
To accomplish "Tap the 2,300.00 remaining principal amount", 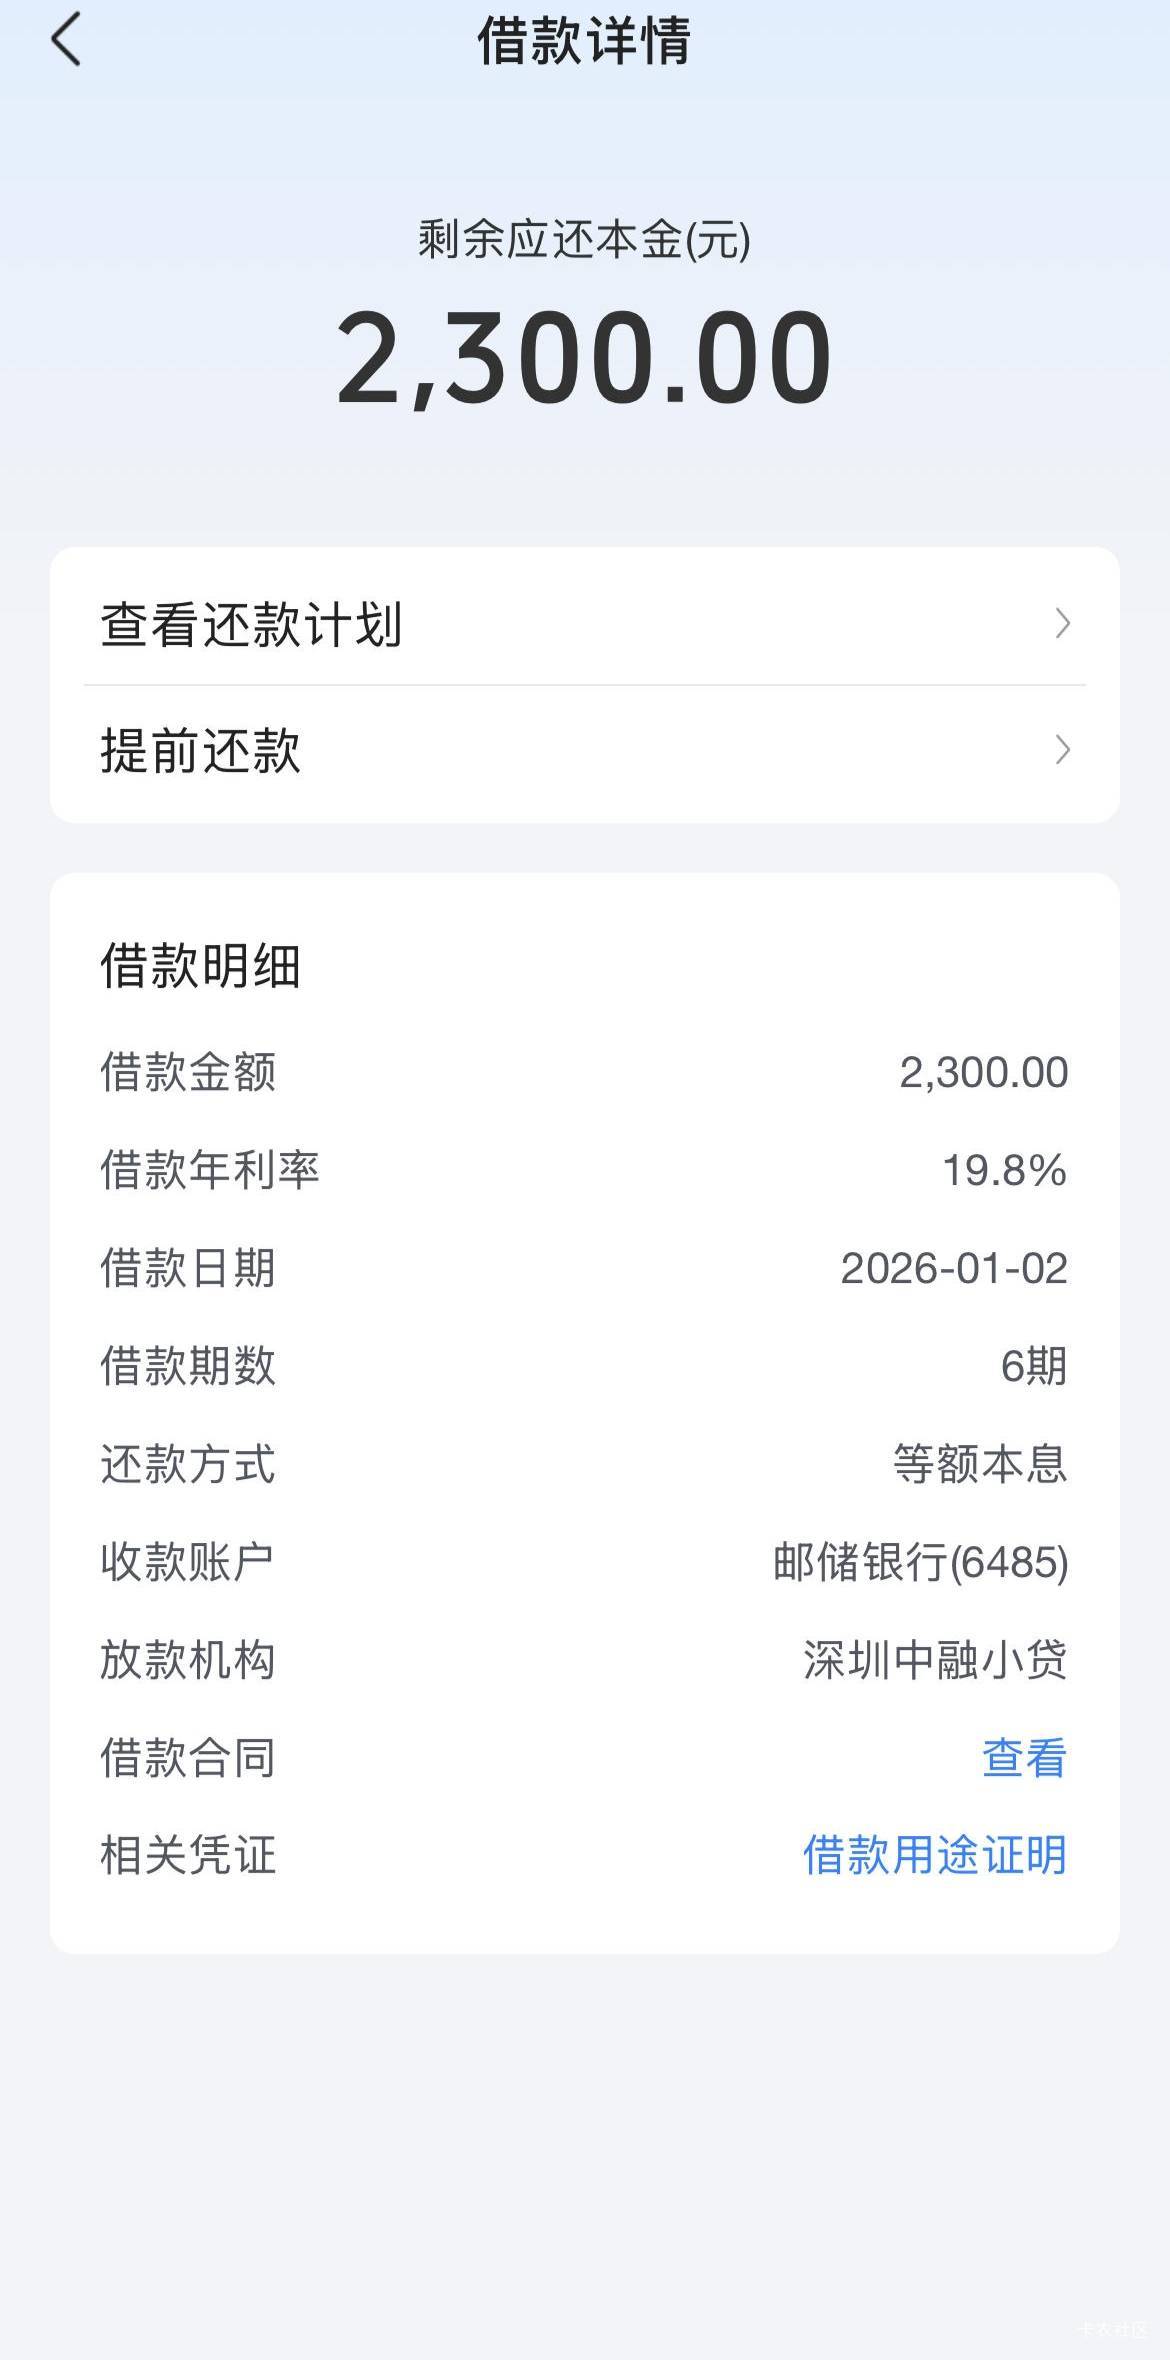I will point(584,357).
